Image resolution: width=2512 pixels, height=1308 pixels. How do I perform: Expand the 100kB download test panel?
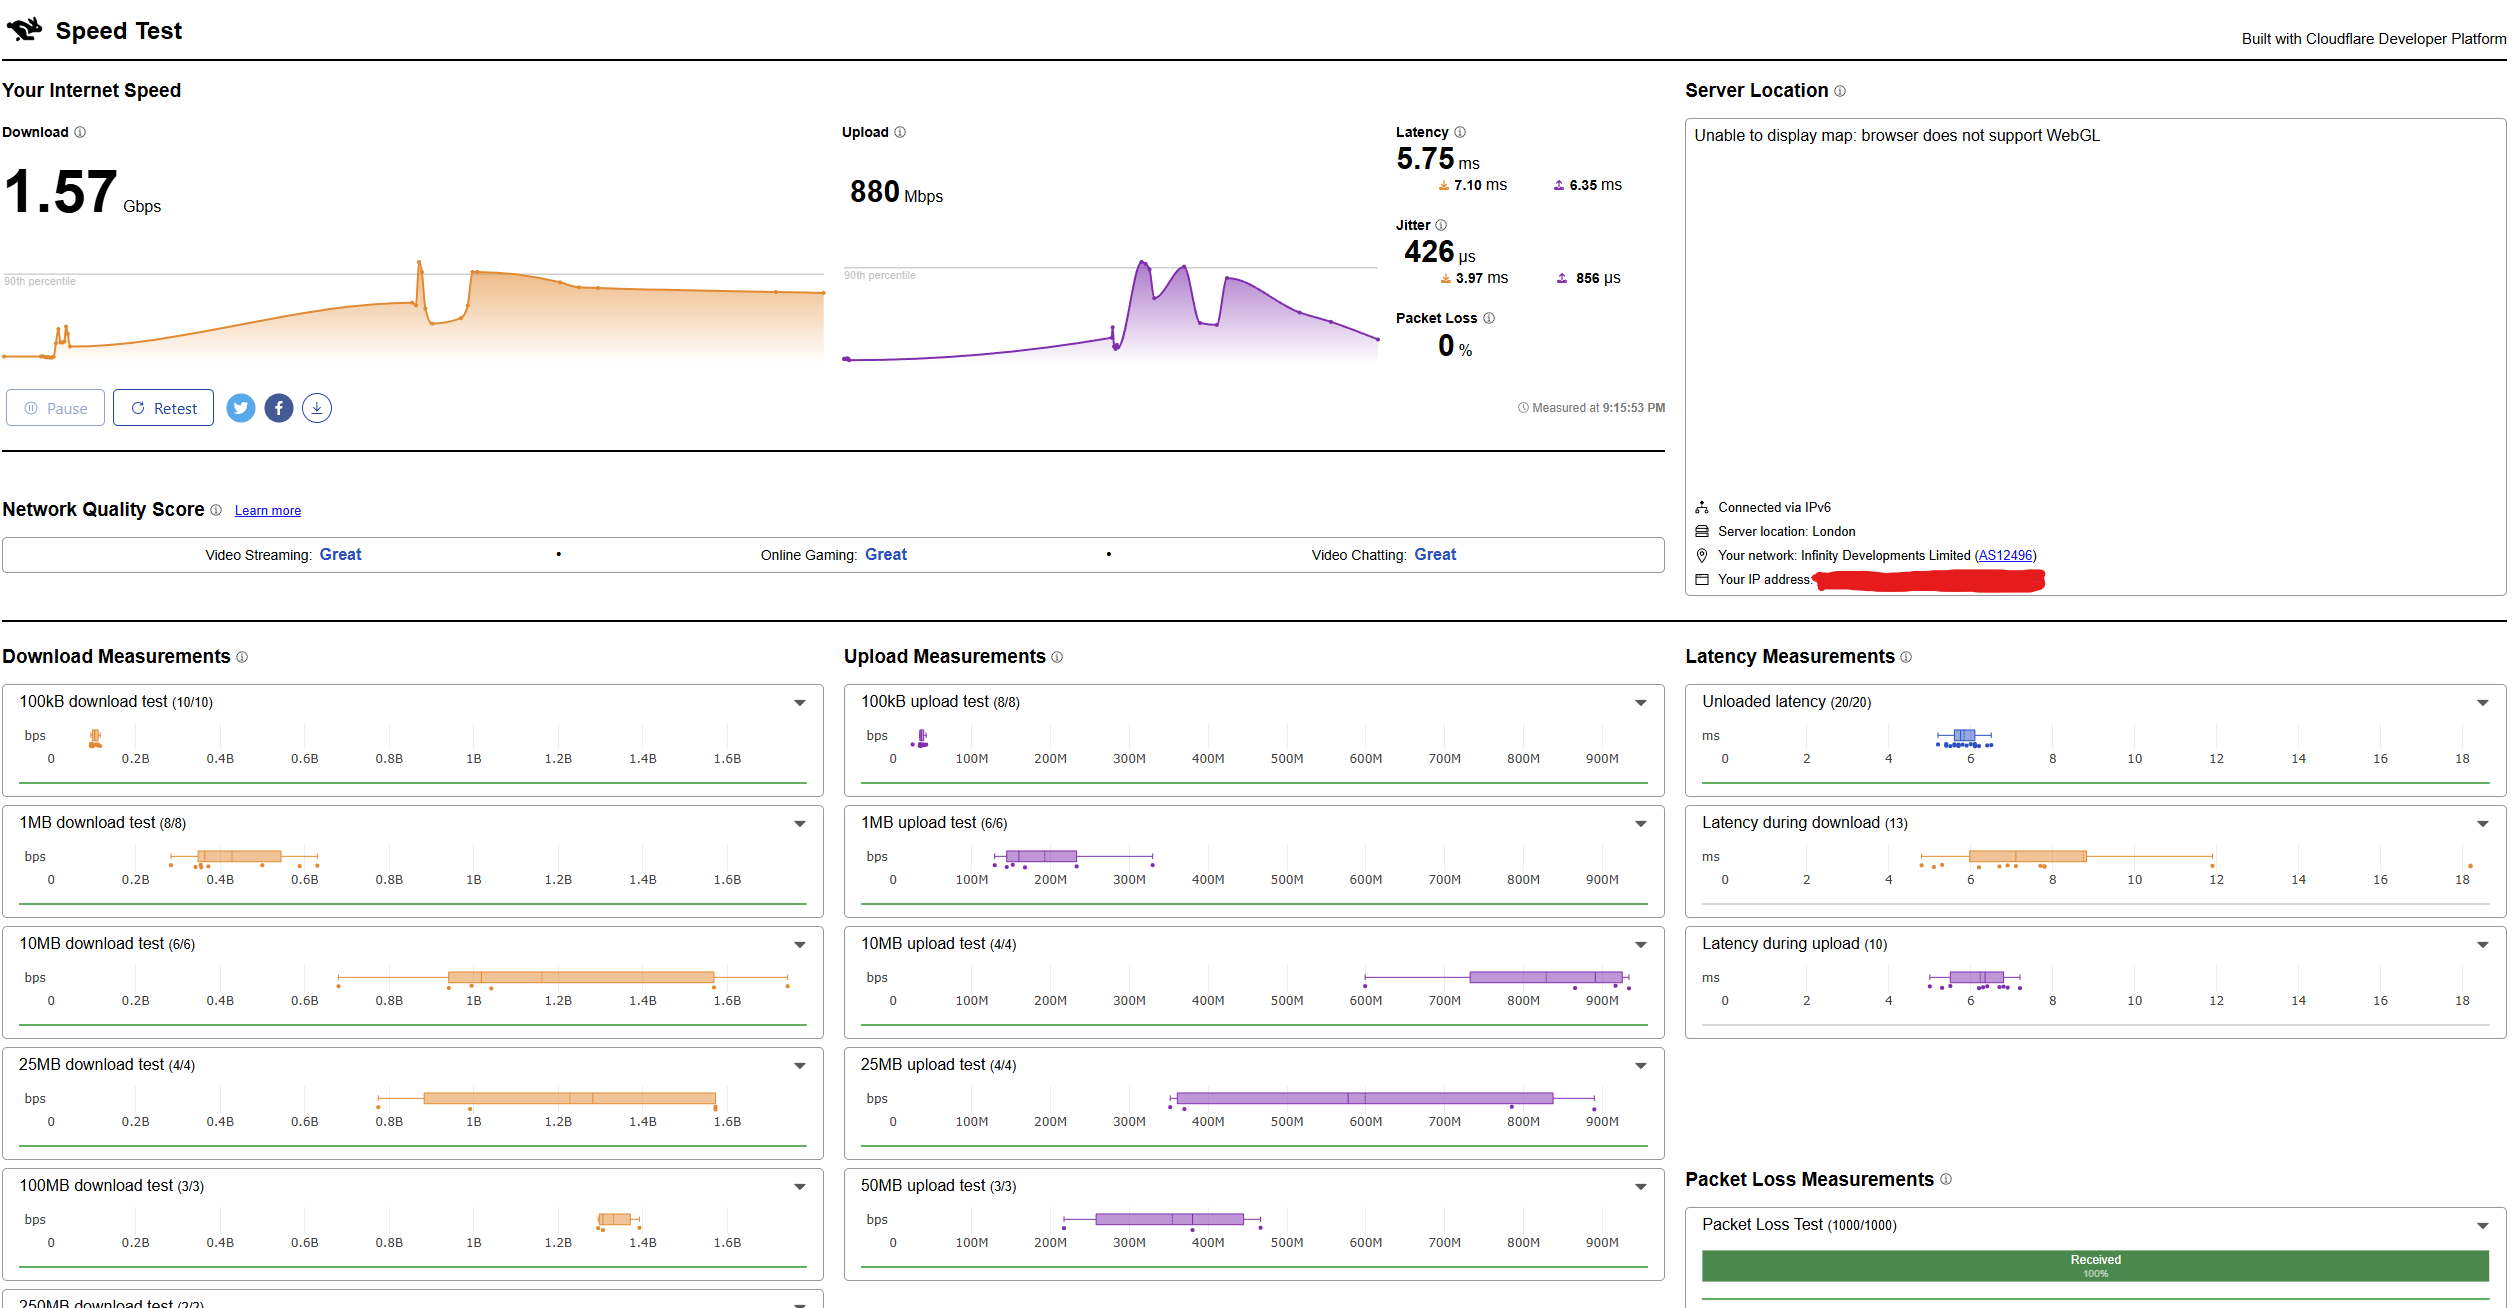point(800,703)
